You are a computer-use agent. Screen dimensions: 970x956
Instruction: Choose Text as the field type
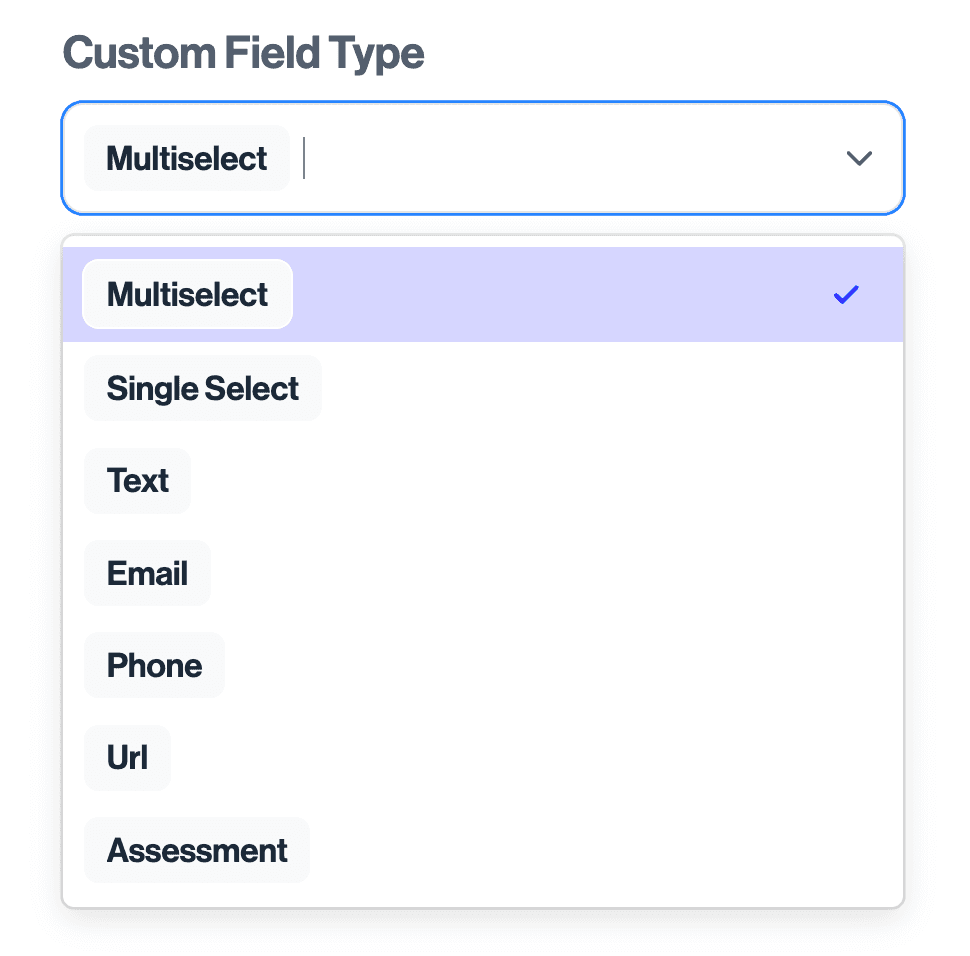coord(137,481)
